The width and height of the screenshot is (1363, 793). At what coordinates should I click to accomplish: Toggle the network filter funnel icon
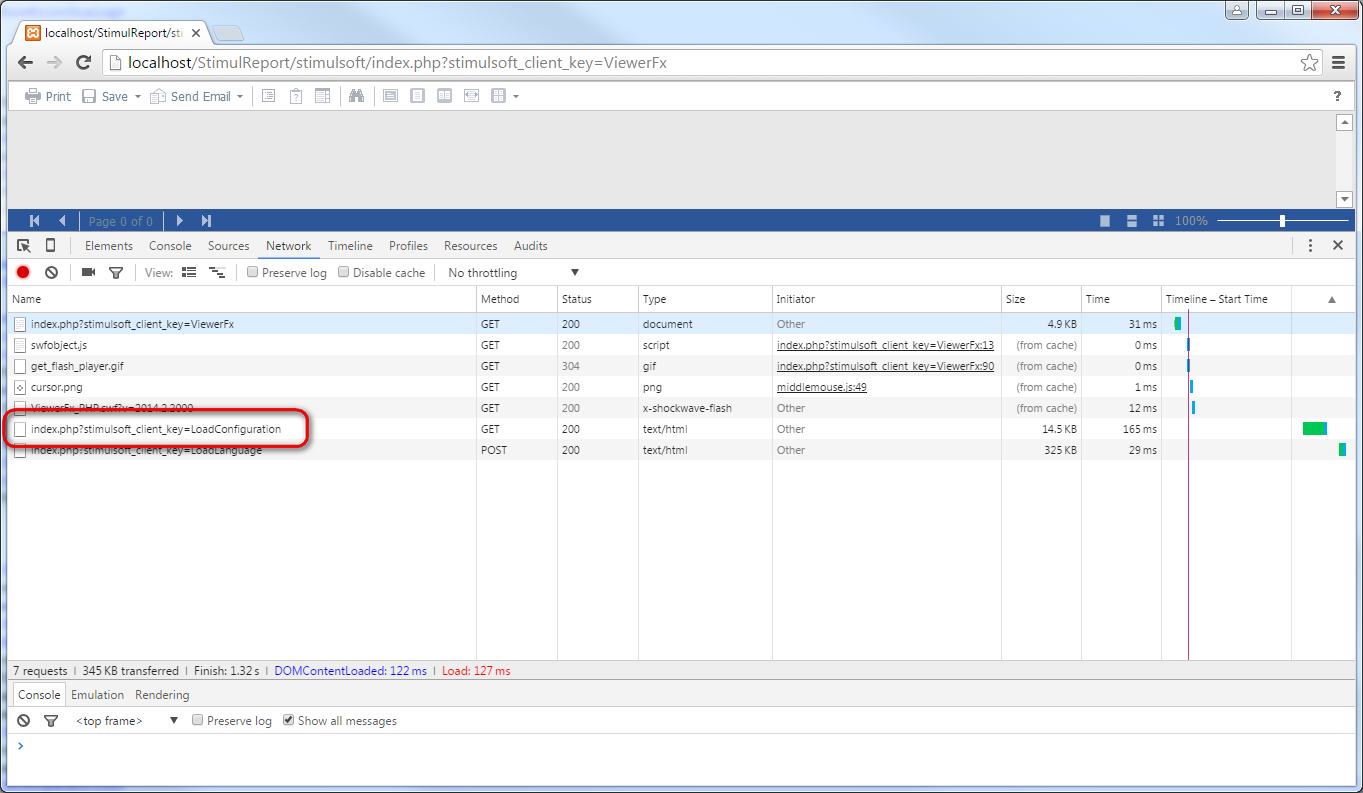click(116, 272)
